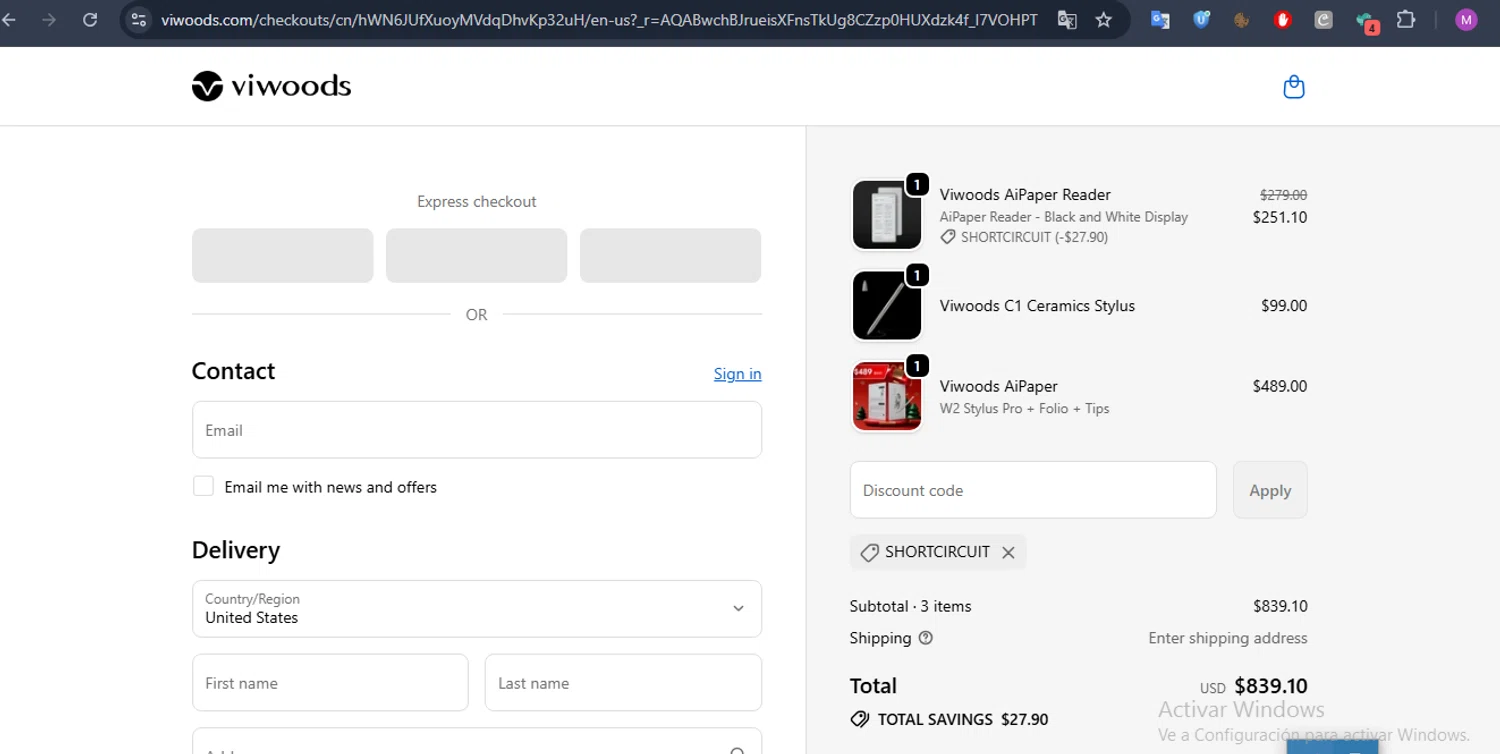Click the browser back arrow

click(9, 19)
